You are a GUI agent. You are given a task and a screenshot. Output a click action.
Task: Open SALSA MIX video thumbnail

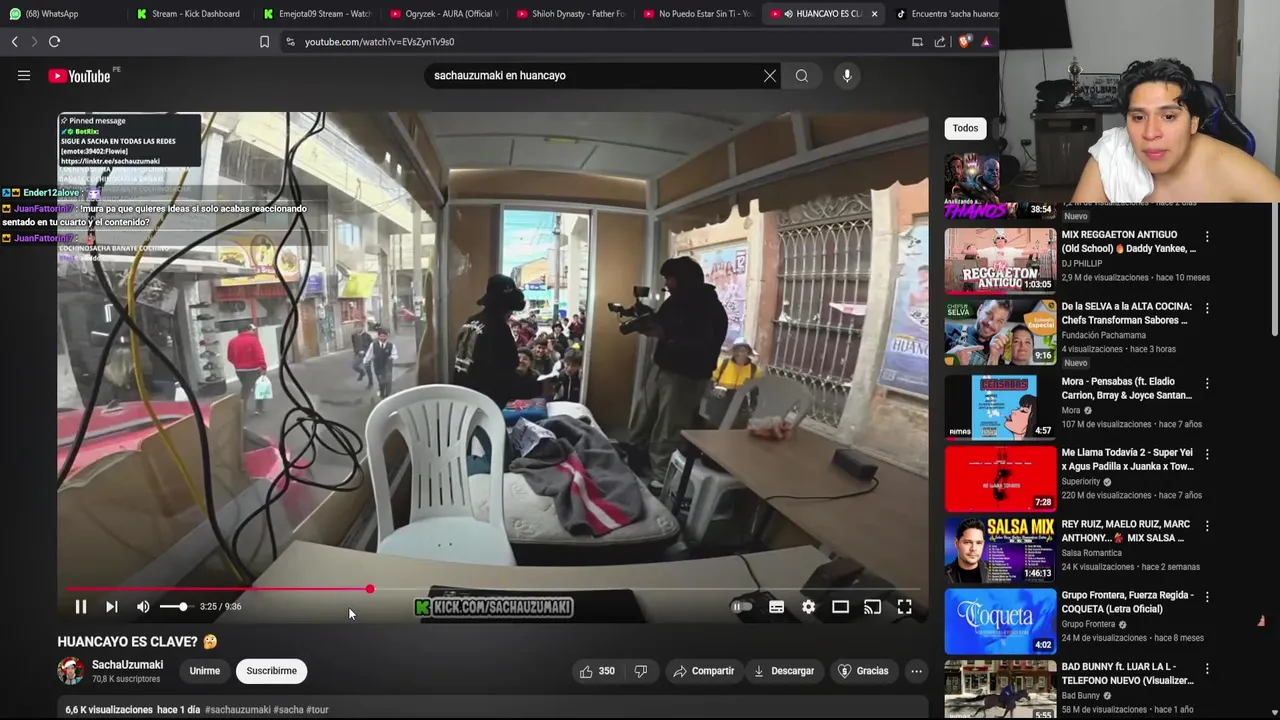[x=1000, y=549]
